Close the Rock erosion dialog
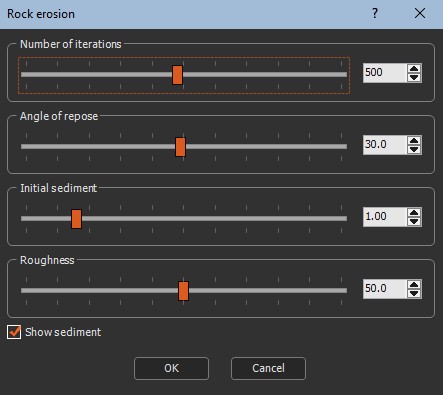 pyautogui.click(x=420, y=13)
